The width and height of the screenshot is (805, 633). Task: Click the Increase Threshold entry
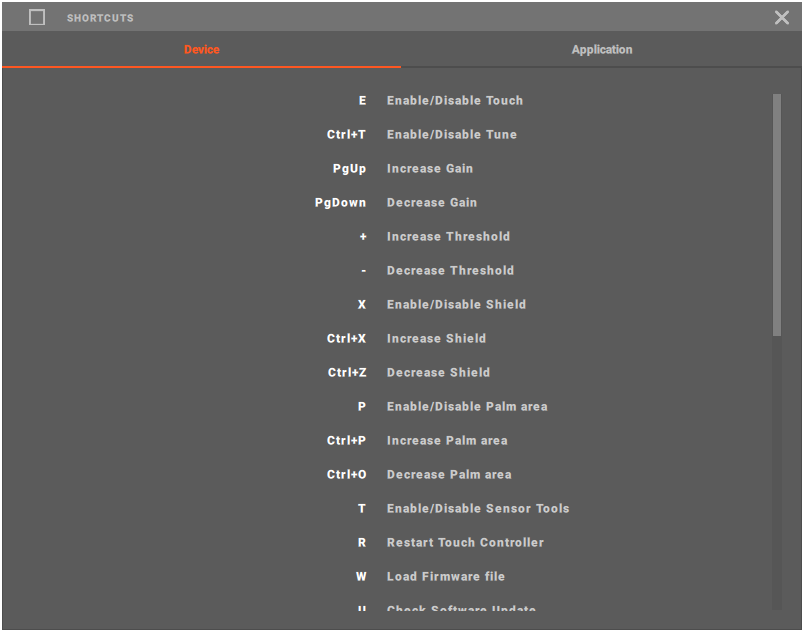[448, 237]
